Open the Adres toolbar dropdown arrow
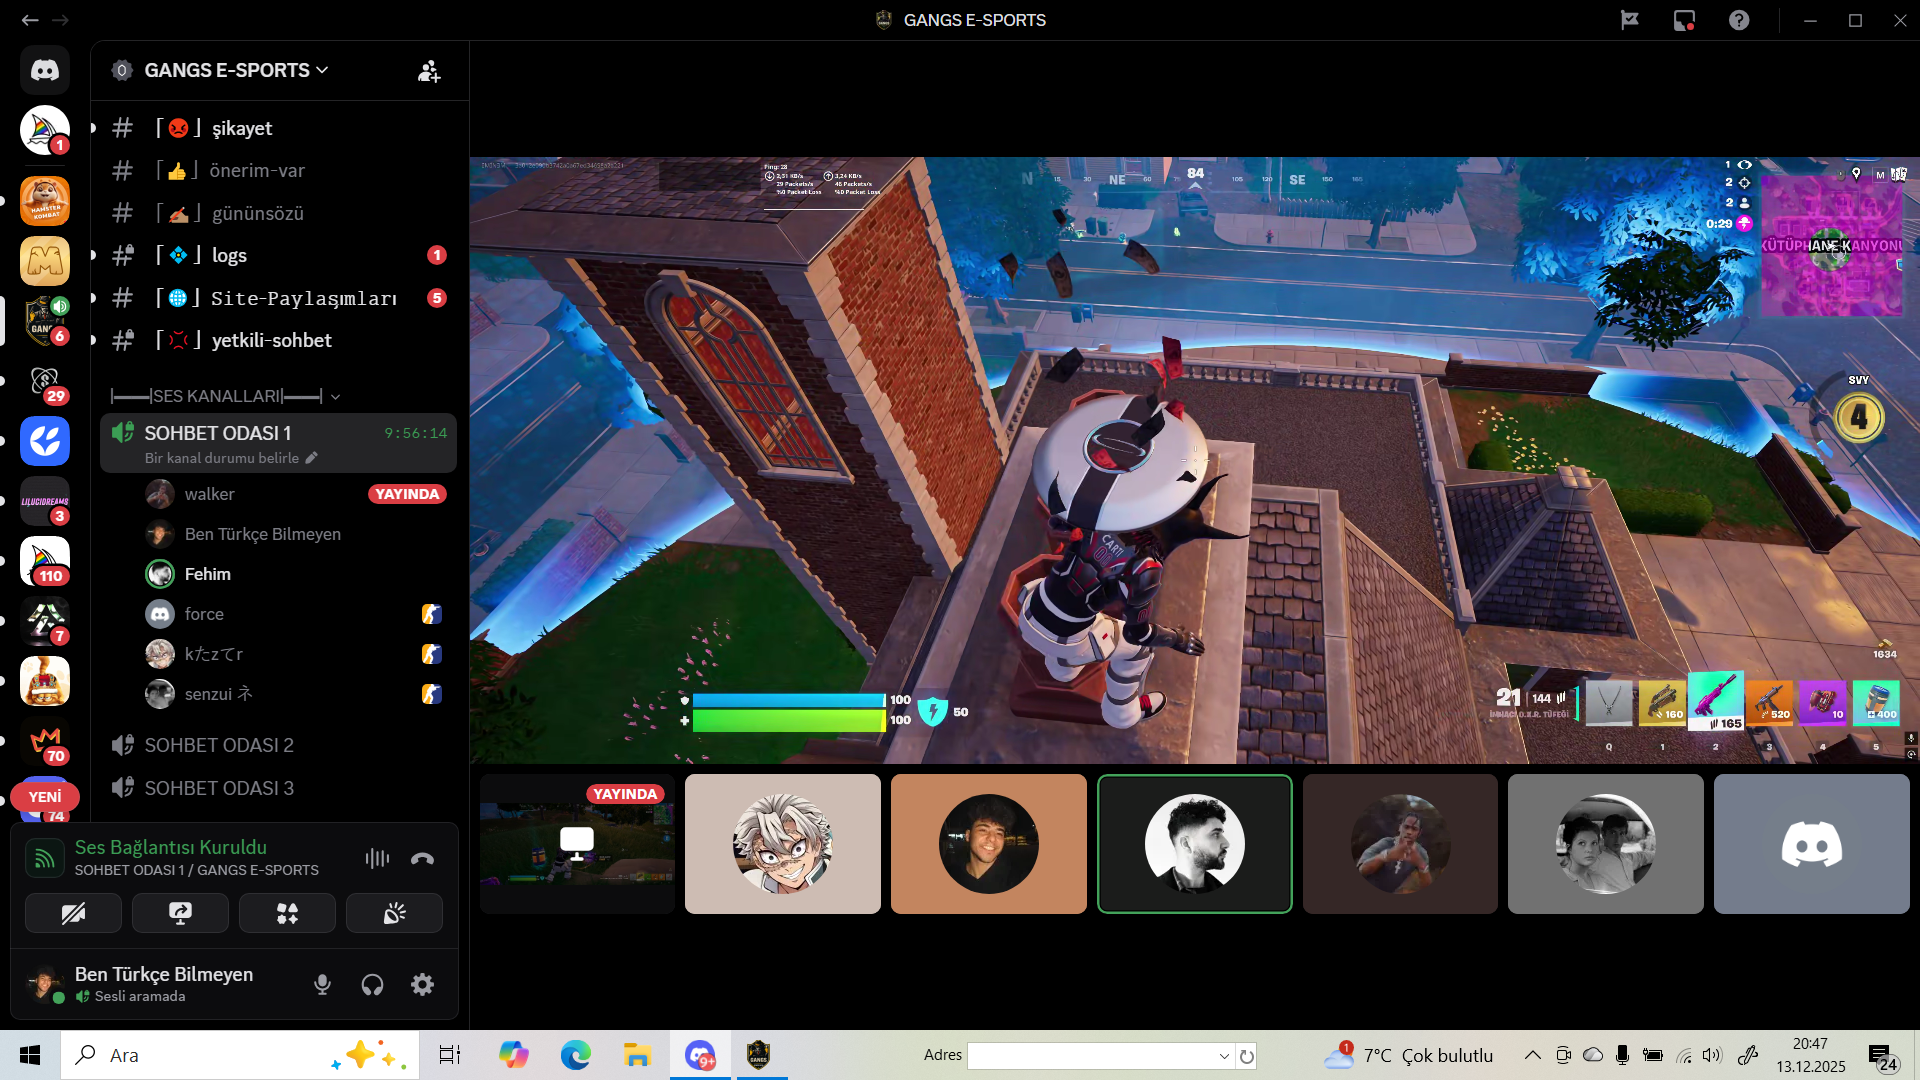This screenshot has height=1080, width=1920. 1224,1056
